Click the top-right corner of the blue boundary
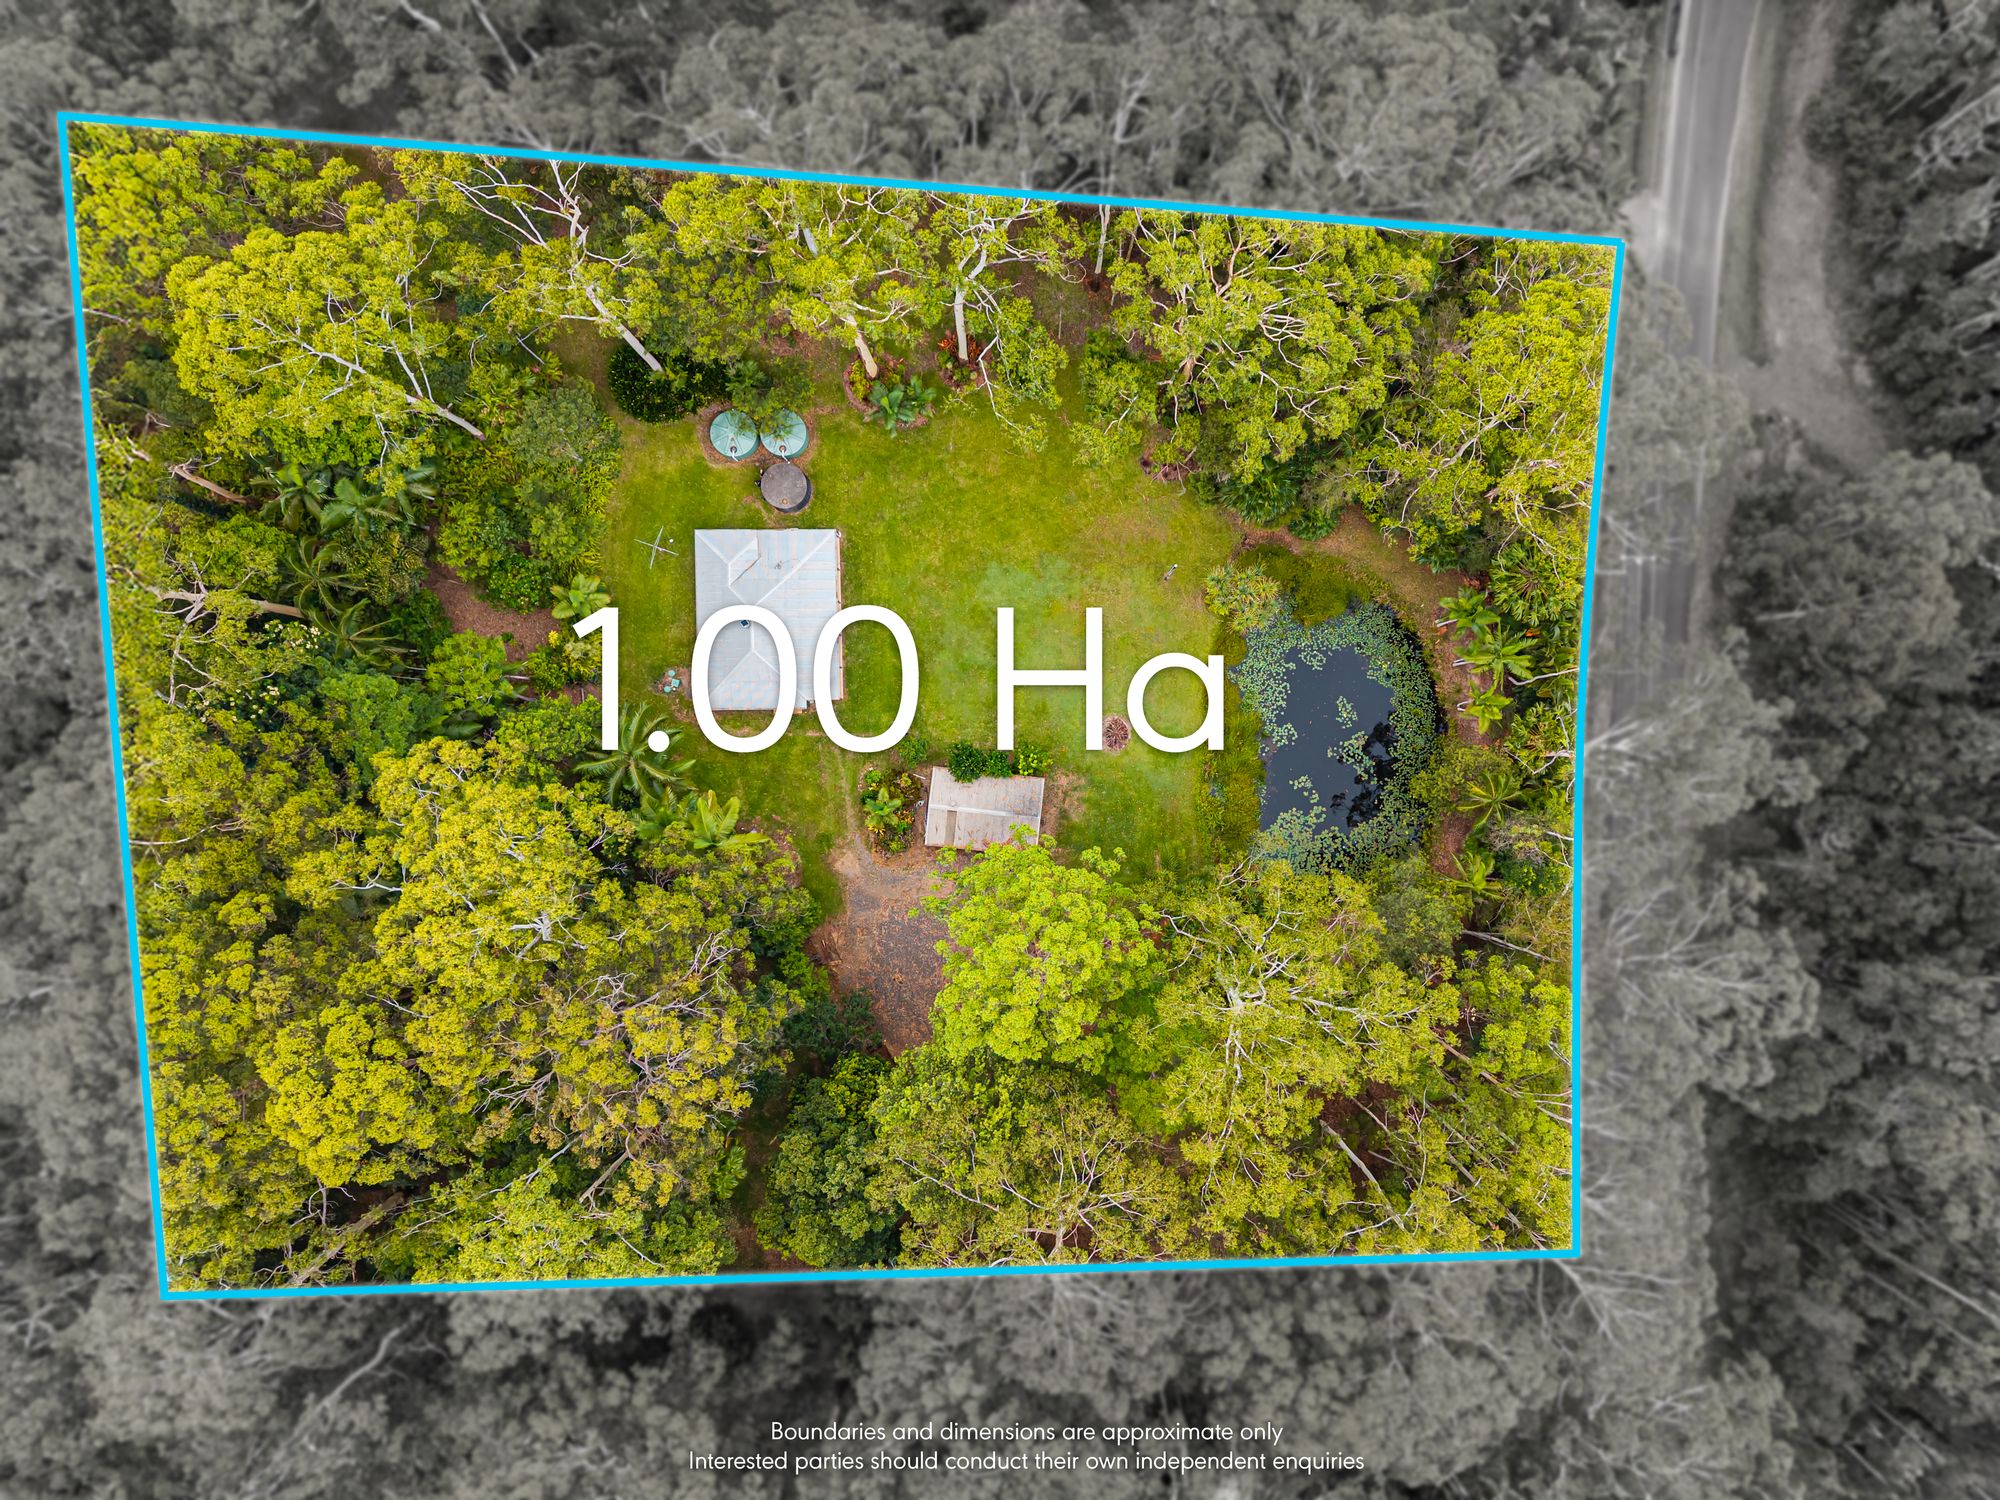Viewport: 2000px width, 1500px height. pos(1619,241)
